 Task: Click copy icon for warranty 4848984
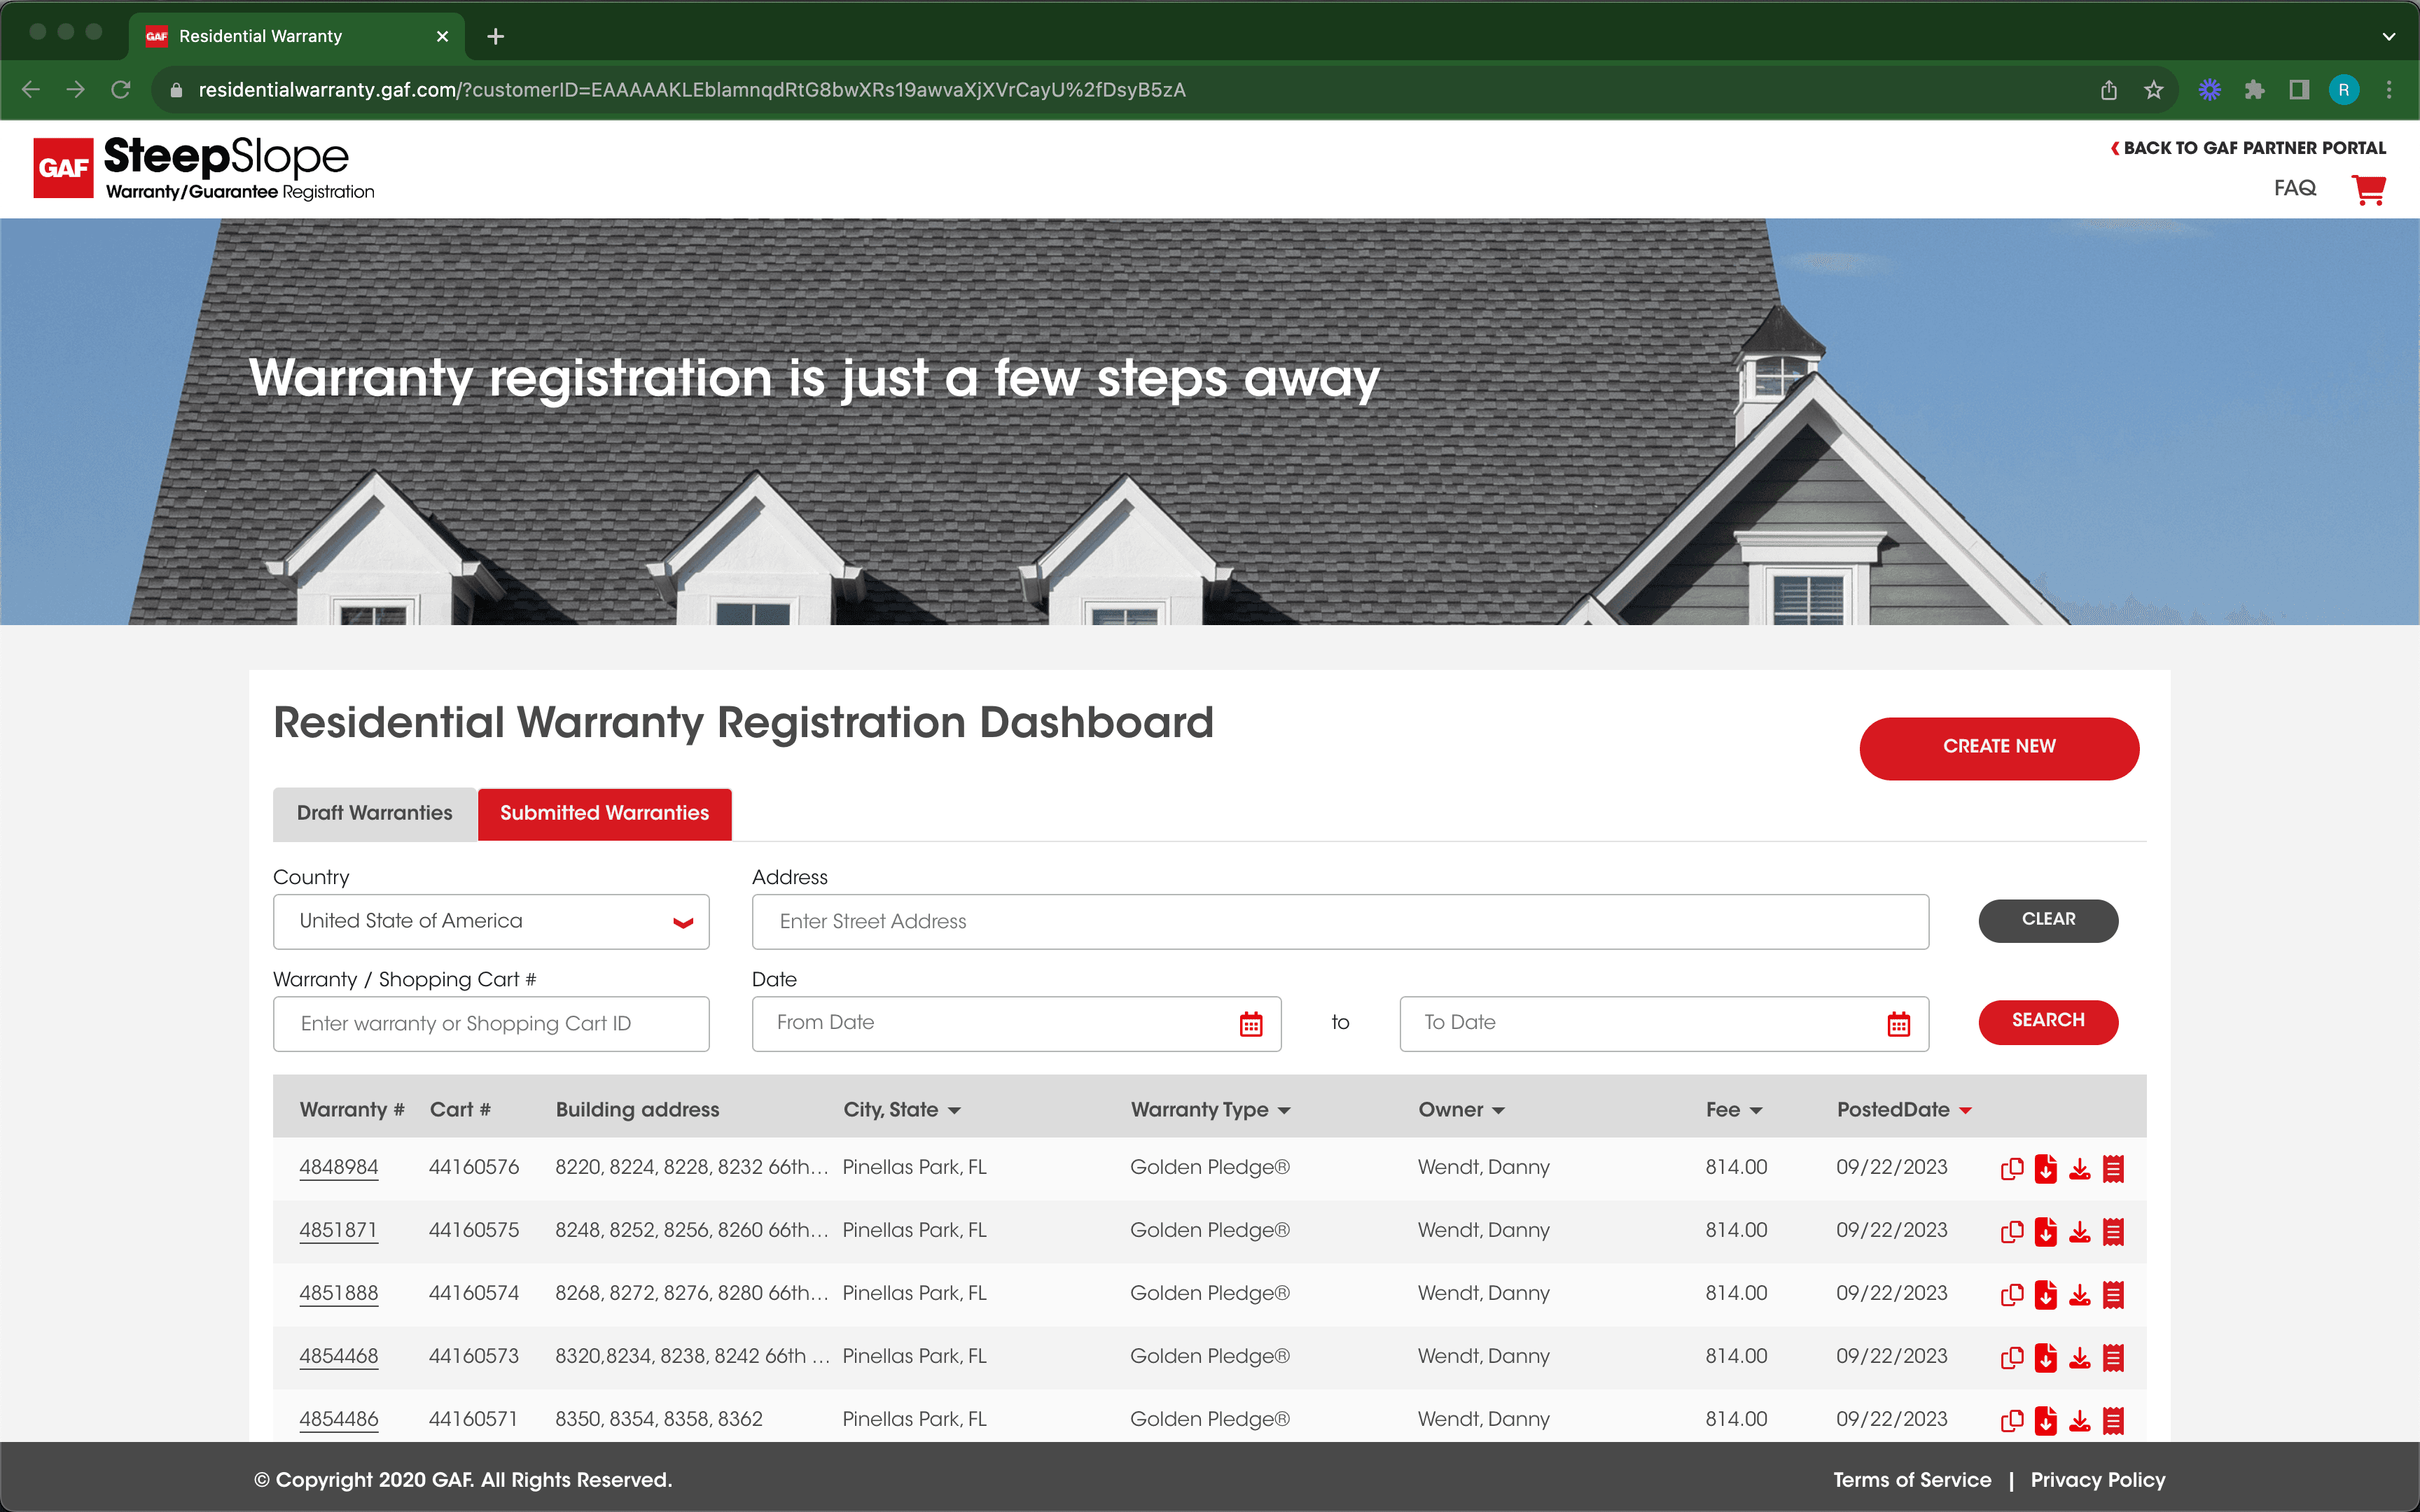[2012, 1168]
